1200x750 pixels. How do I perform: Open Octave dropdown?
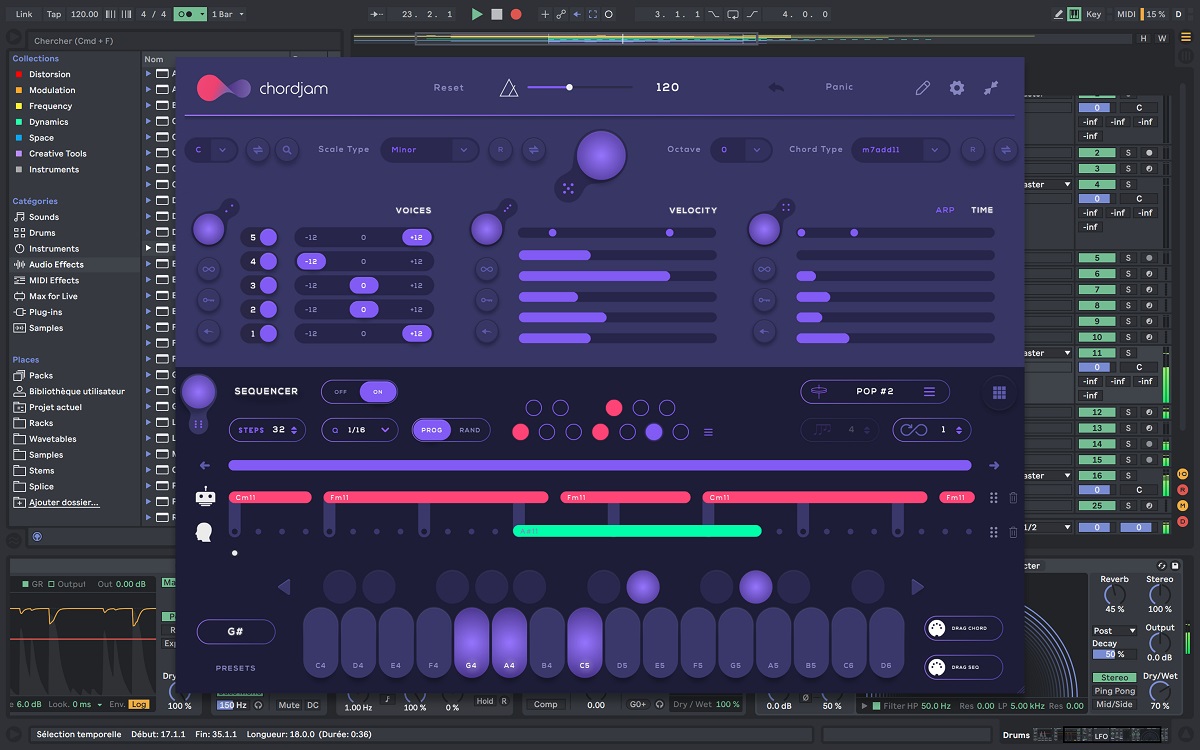click(741, 150)
